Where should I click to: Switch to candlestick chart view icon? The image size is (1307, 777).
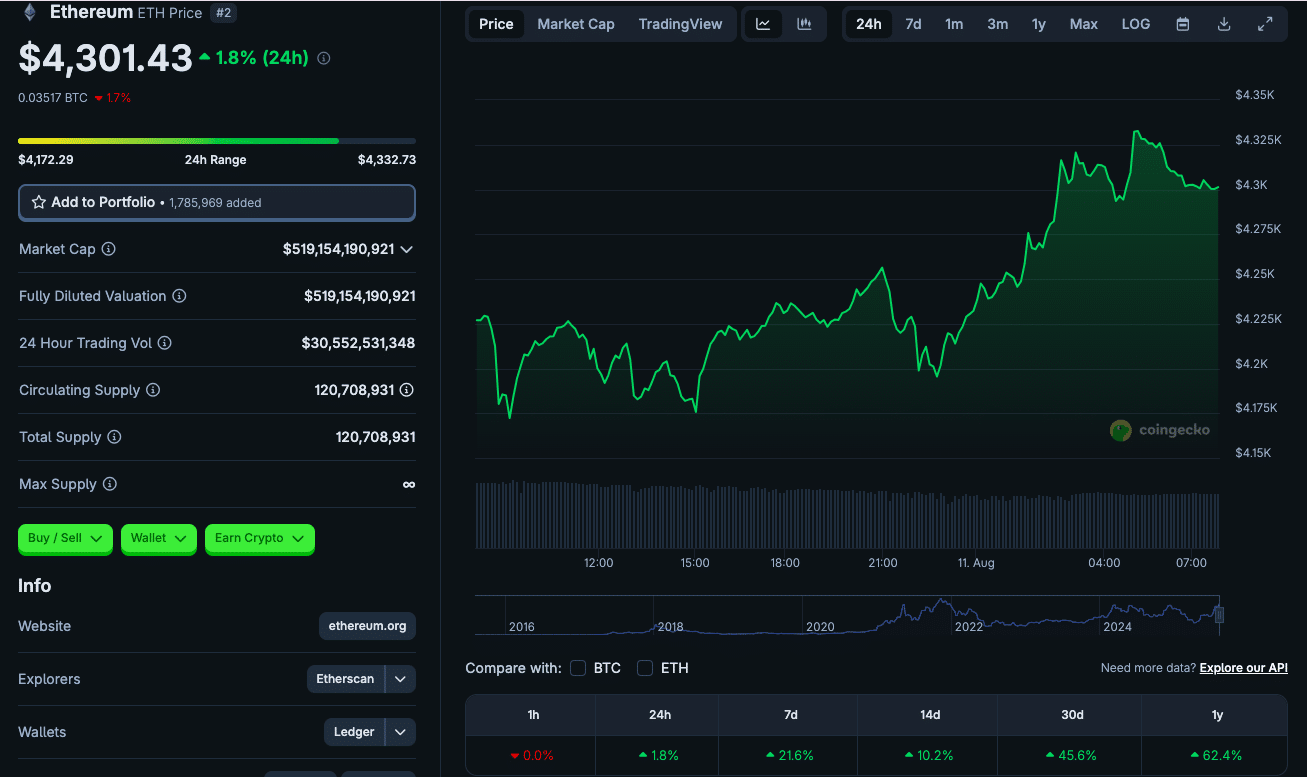(804, 24)
